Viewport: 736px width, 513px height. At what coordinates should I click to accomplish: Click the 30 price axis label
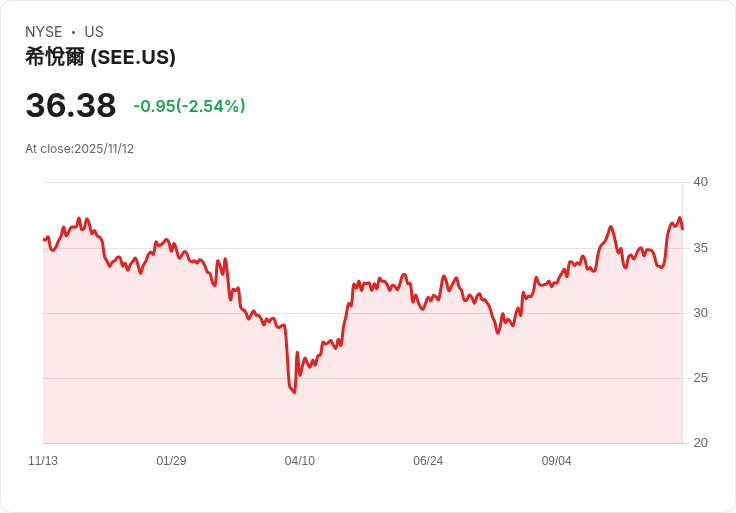pos(700,313)
